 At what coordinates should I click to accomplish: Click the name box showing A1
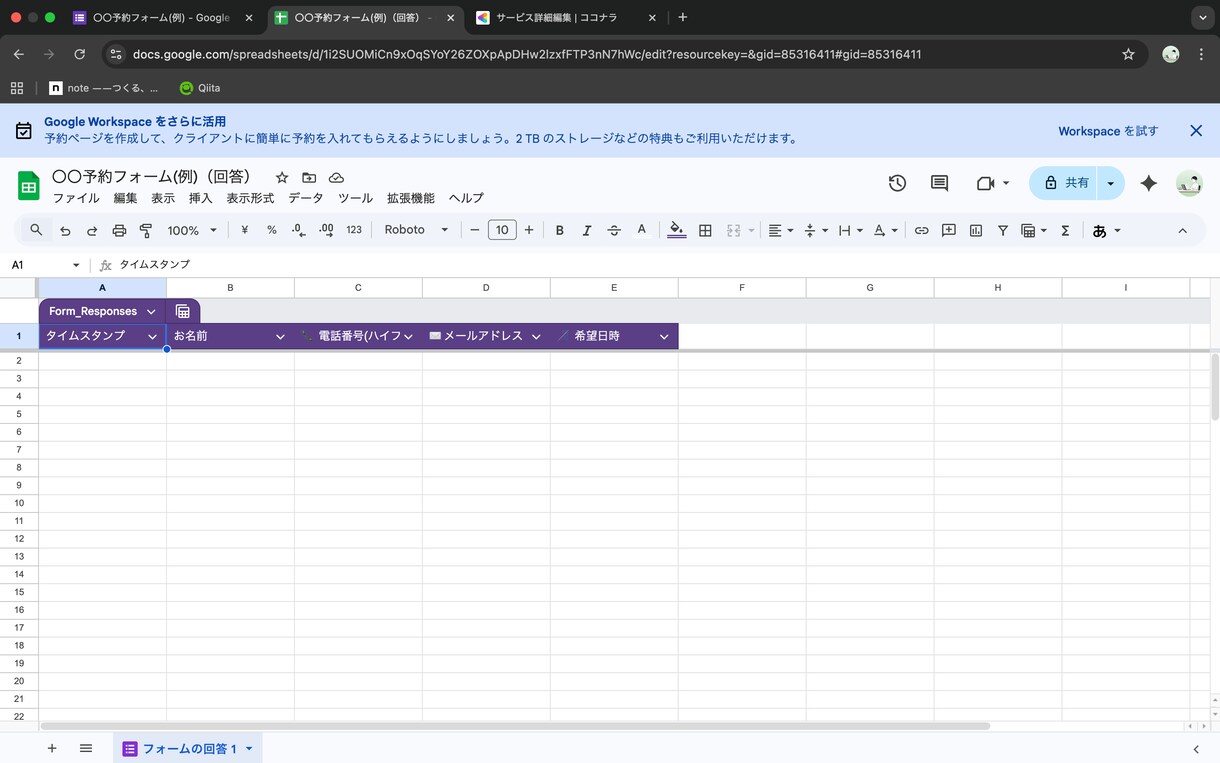tap(45, 265)
